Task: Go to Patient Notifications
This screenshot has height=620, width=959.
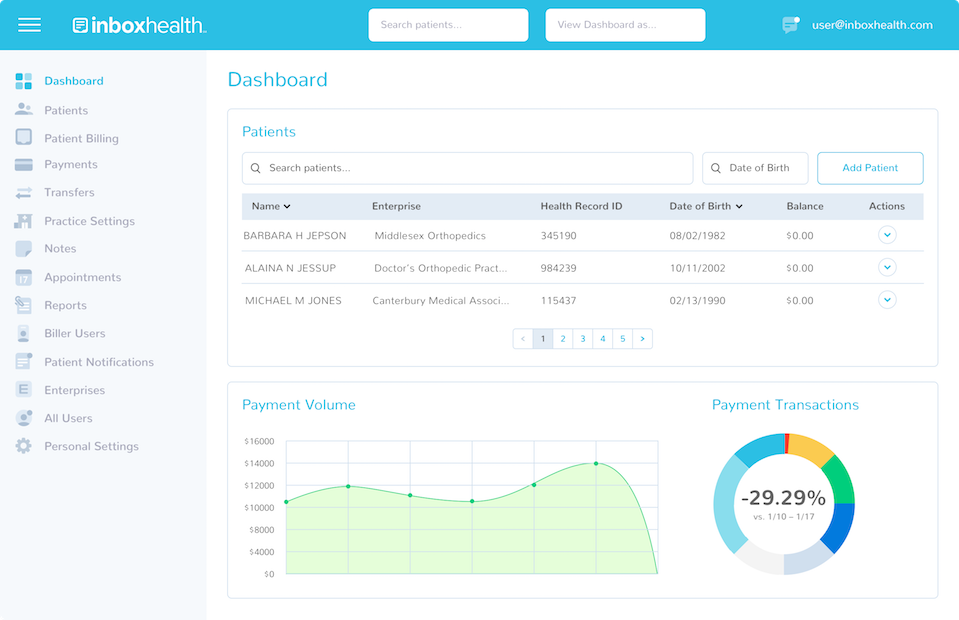Action: pos(99,362)
